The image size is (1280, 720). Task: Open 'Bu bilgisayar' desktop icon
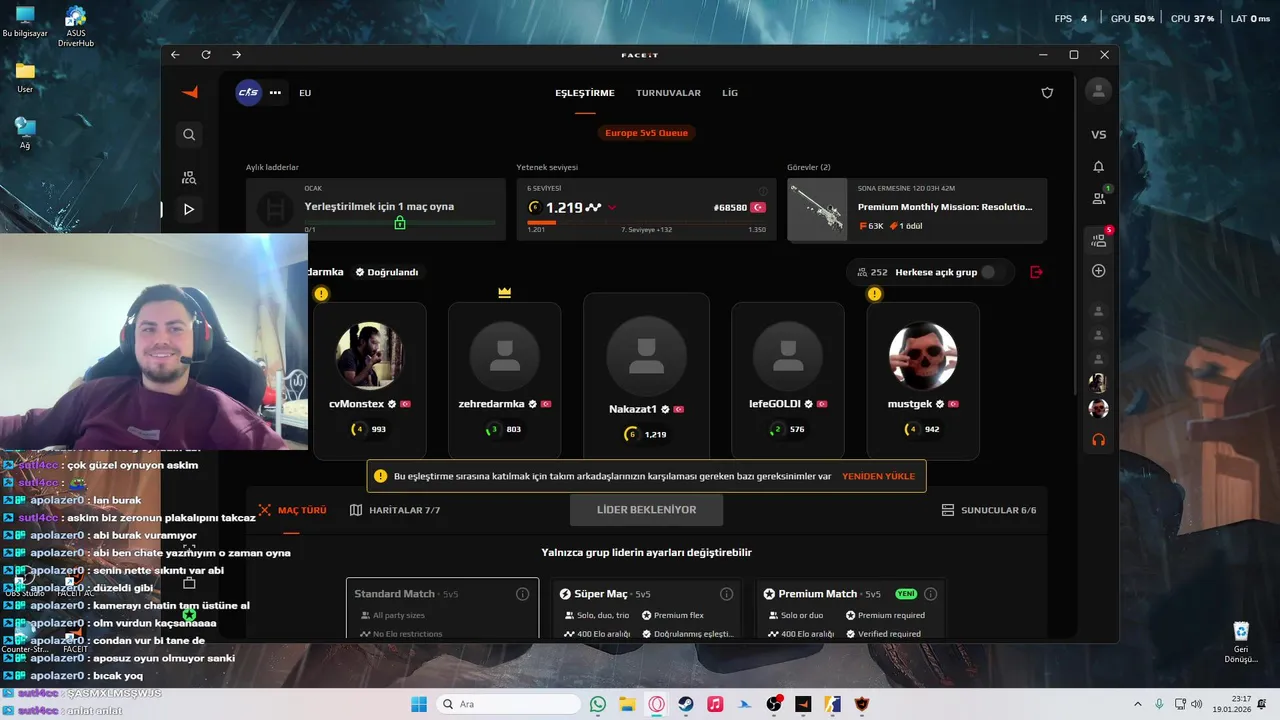25,21
